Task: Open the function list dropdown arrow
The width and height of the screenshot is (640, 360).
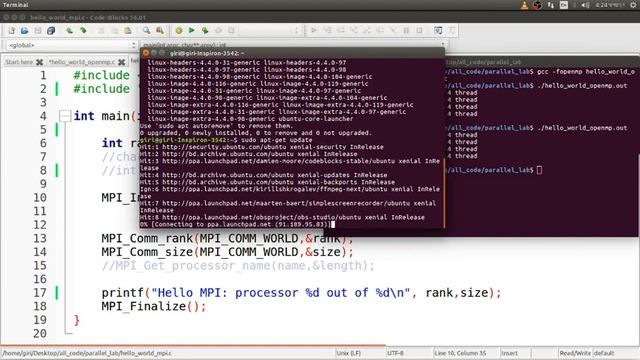Action: (443, 44)
